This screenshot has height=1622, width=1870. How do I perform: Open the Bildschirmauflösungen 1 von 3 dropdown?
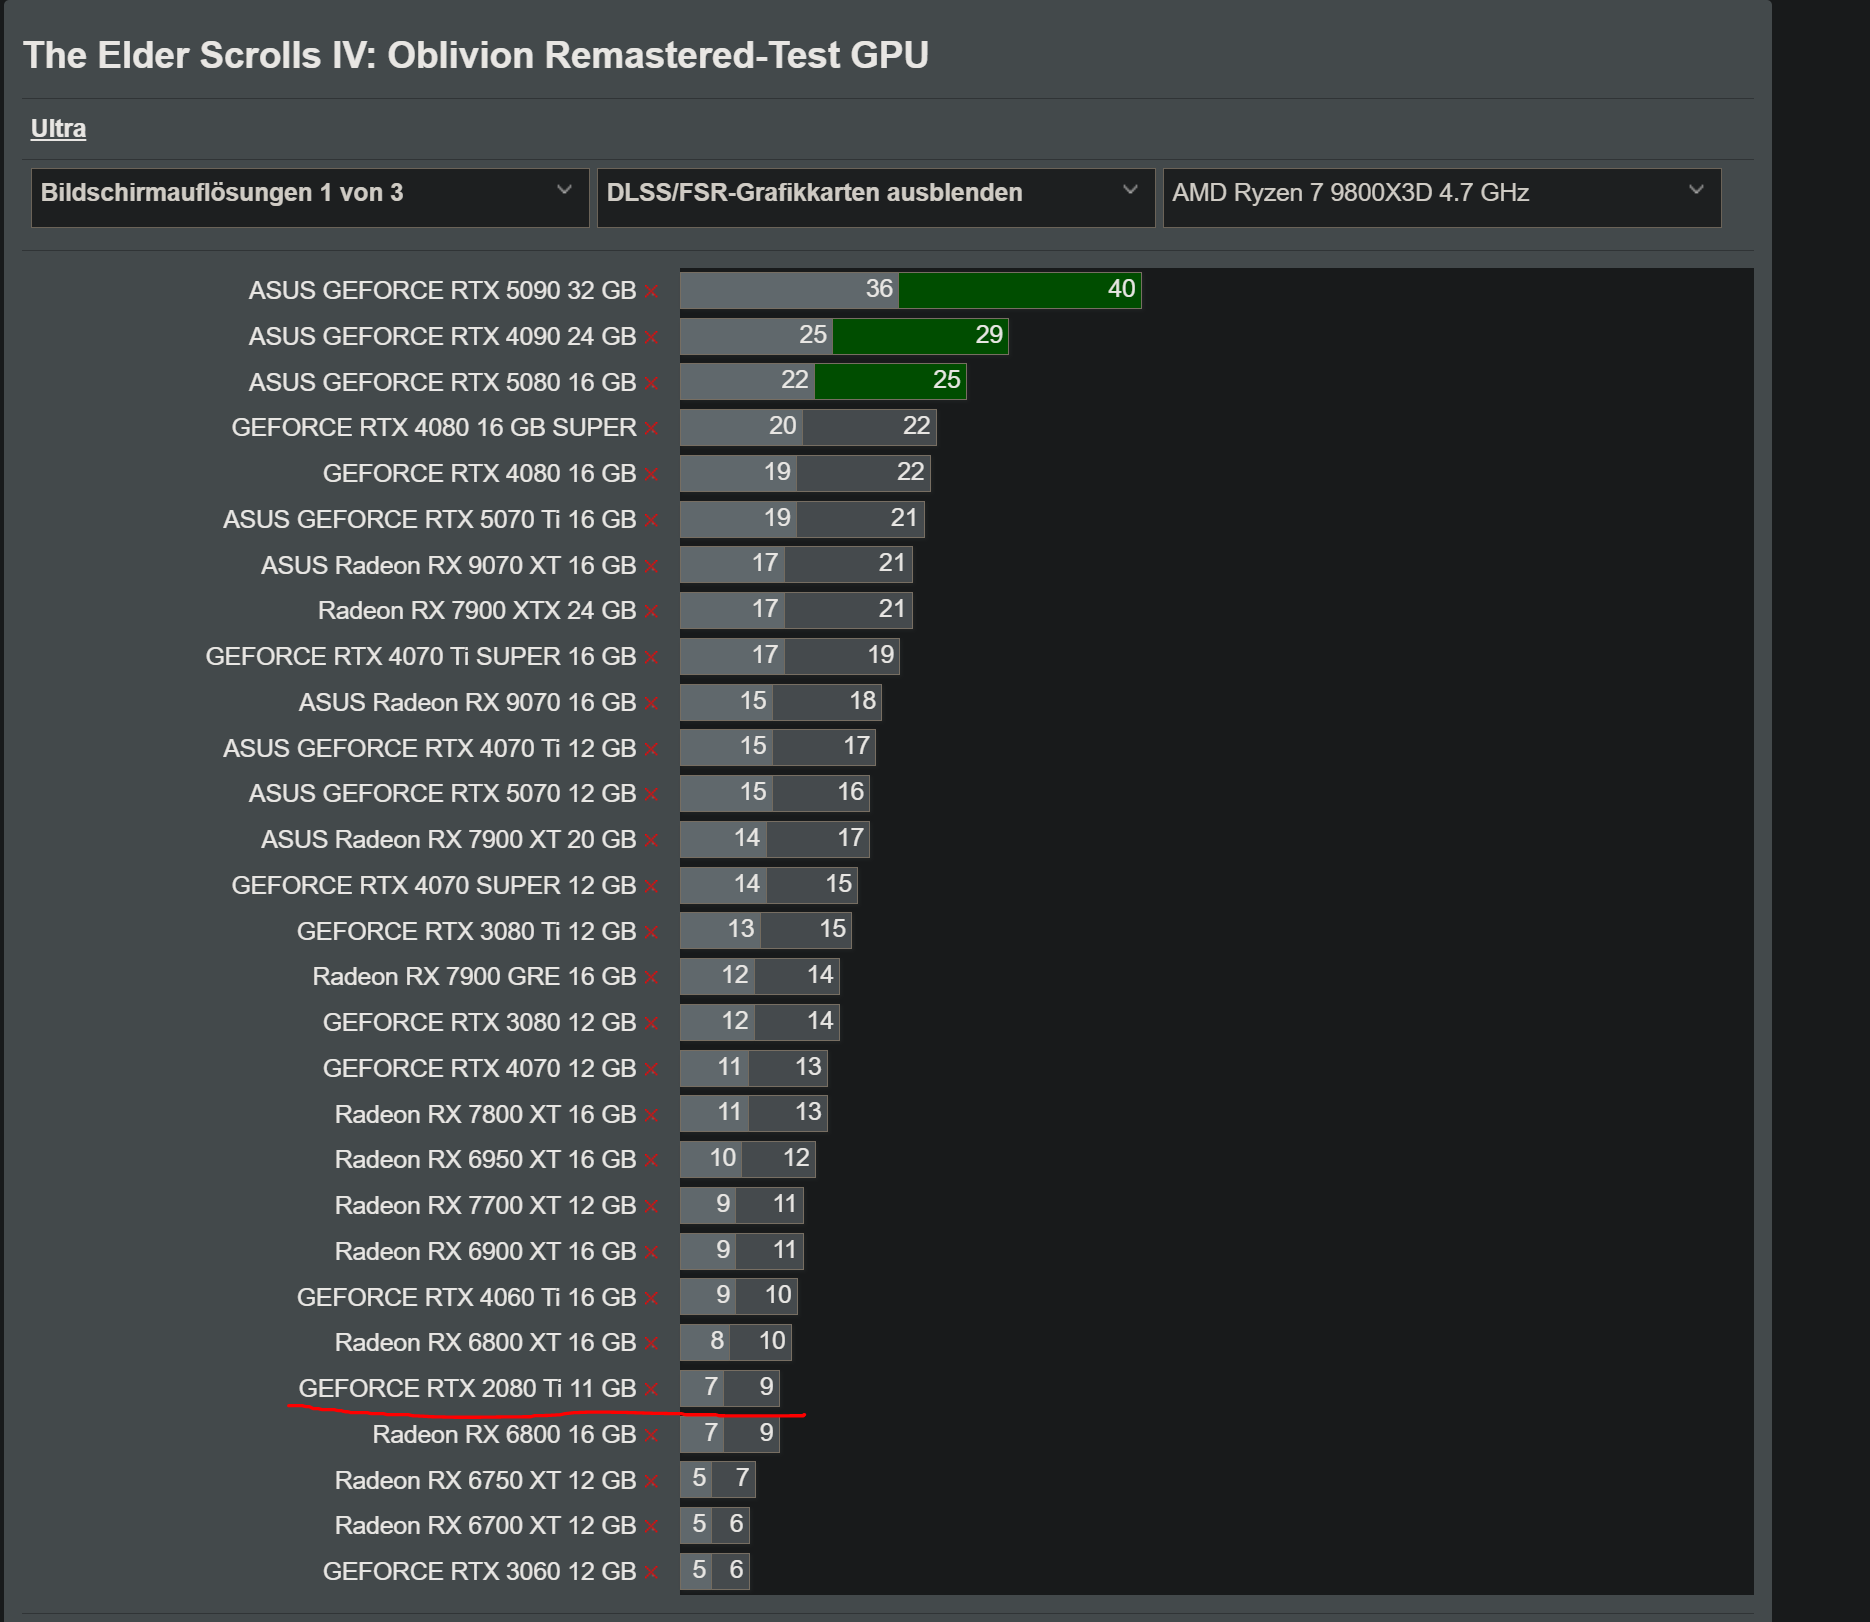(x=309, y=197)
